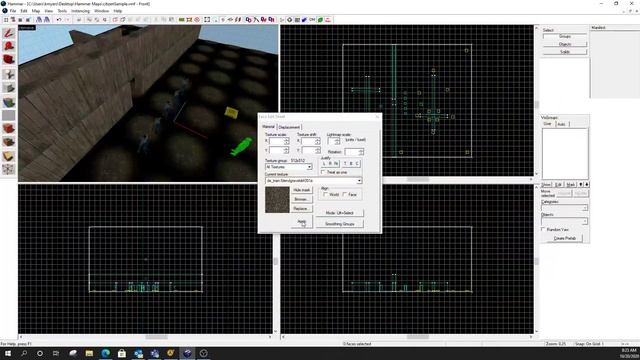Click the Texture shift Y input field
The image size is (640, 360).
point(307,151)
